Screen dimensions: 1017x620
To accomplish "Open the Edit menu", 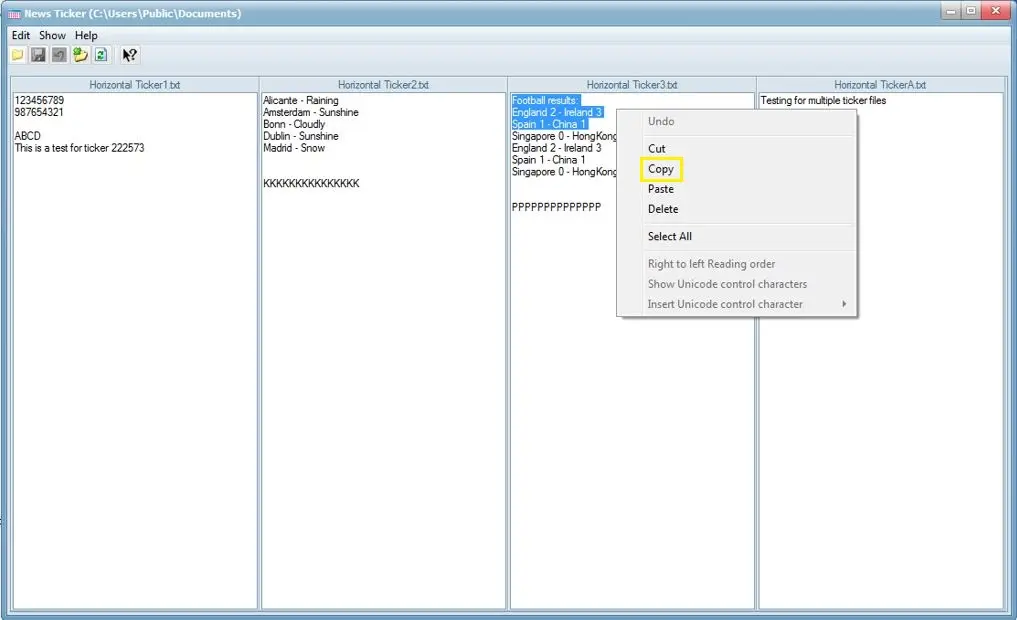I will click(x=20, y=35).
